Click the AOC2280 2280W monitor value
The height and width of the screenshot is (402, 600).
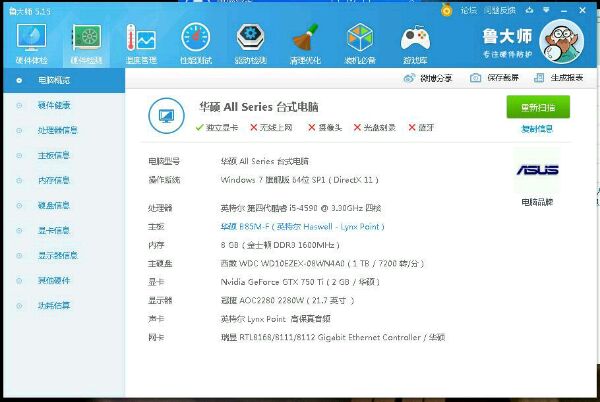pyautogui.click(x=287, y=301)
